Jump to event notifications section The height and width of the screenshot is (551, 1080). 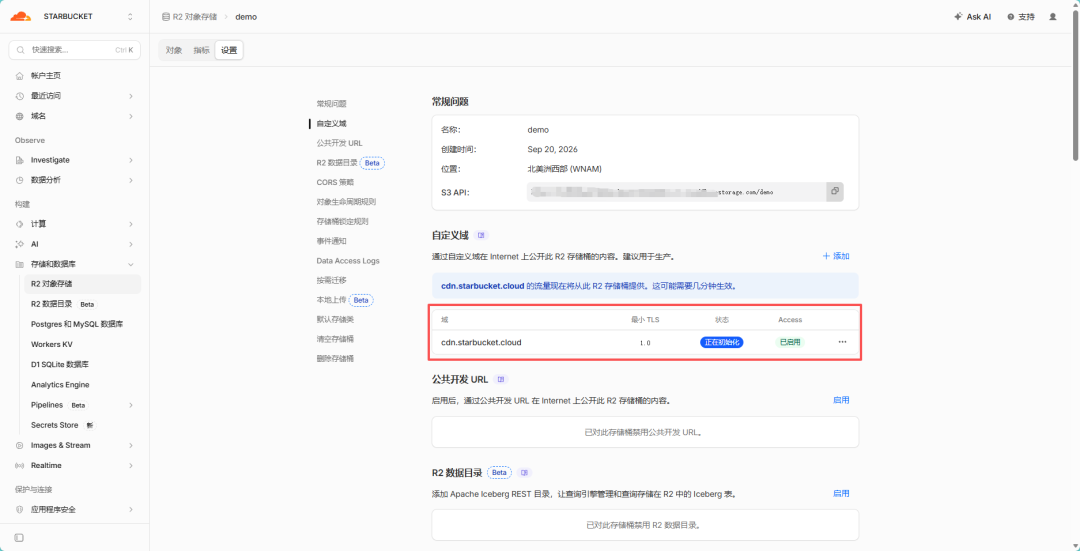331,241
